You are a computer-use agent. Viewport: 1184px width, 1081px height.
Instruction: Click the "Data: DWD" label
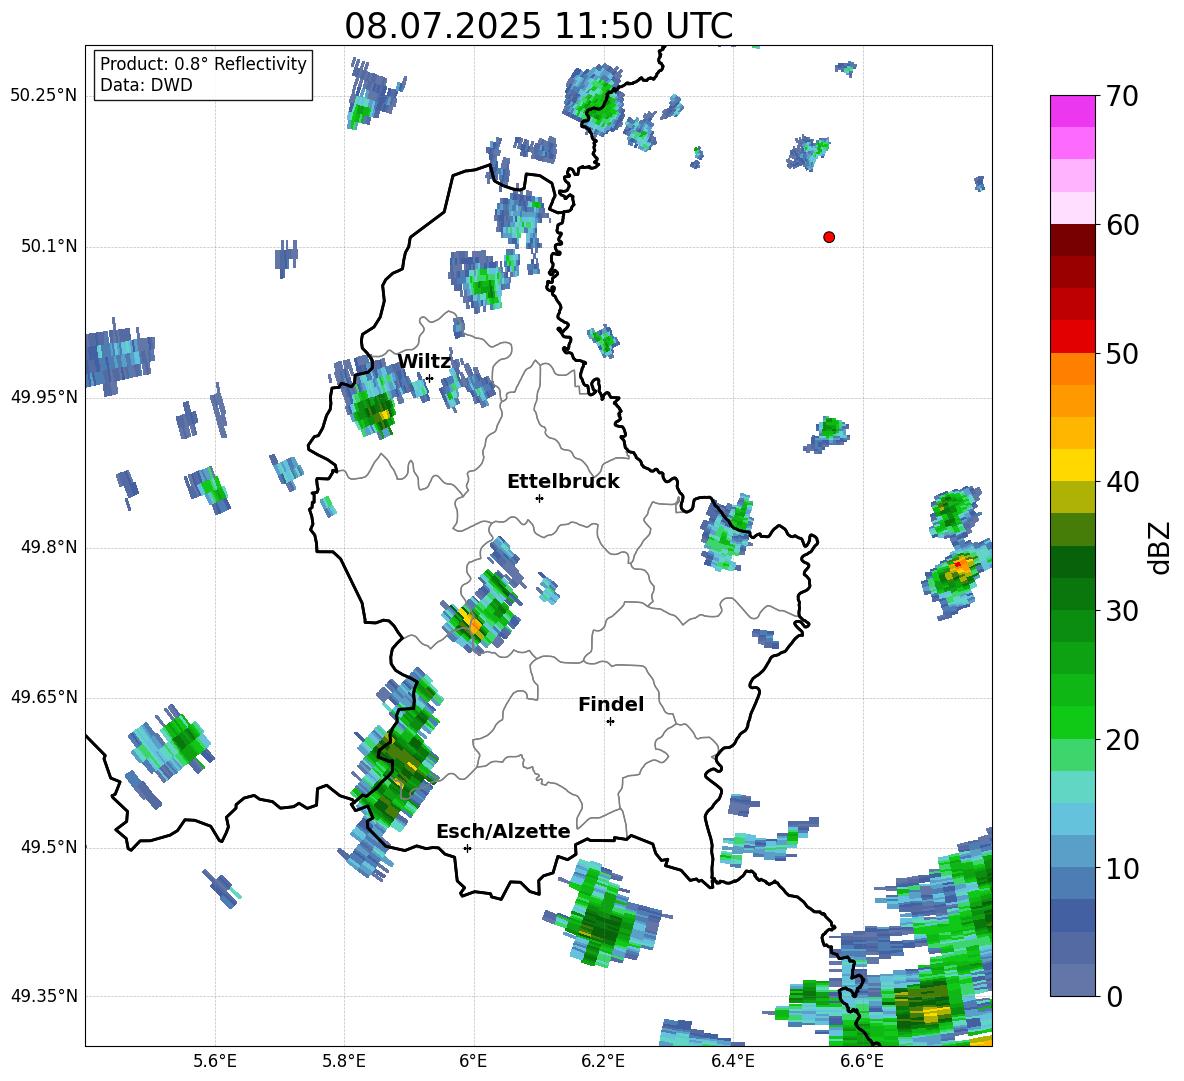point(146,85)
